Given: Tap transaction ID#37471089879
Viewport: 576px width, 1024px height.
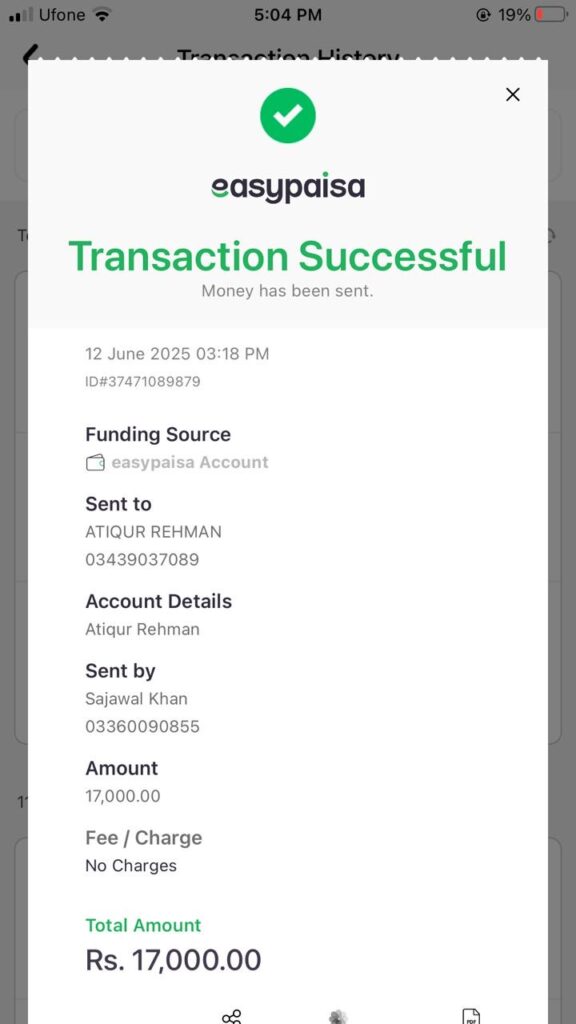Looking at the screenshot, I should [x=142, y=381].
